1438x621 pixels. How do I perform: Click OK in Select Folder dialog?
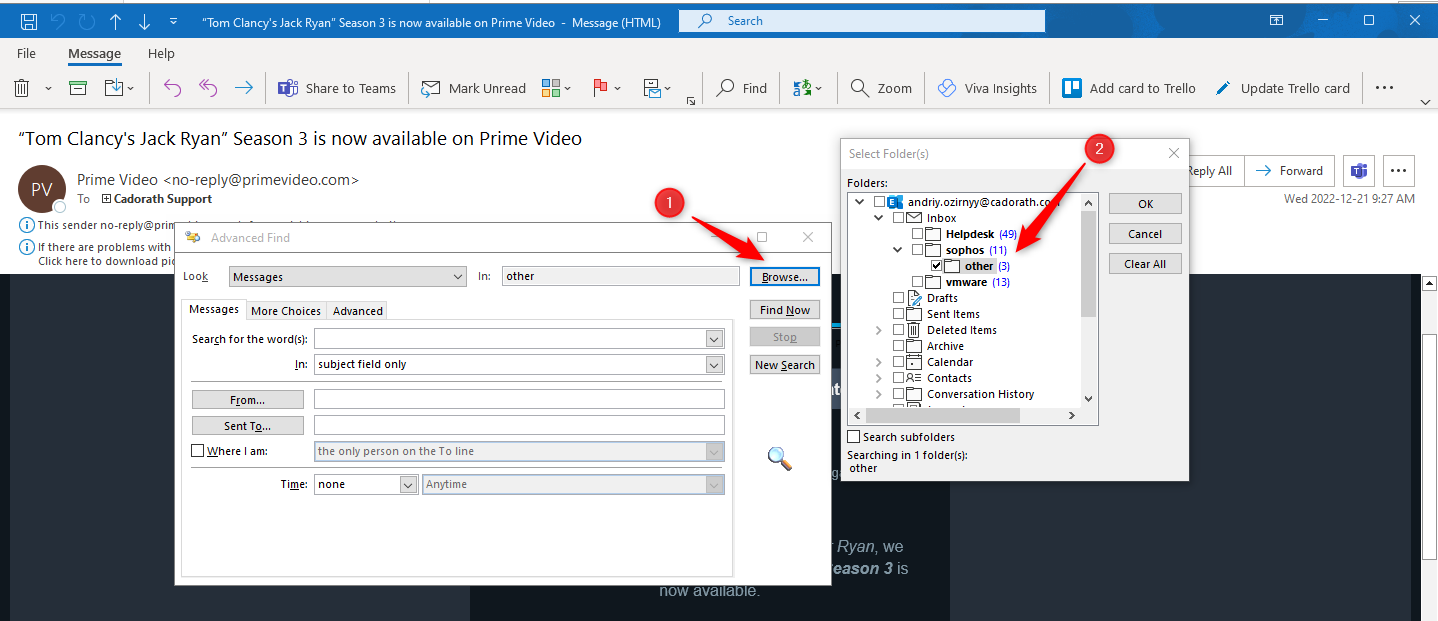tap(1145, 203)
